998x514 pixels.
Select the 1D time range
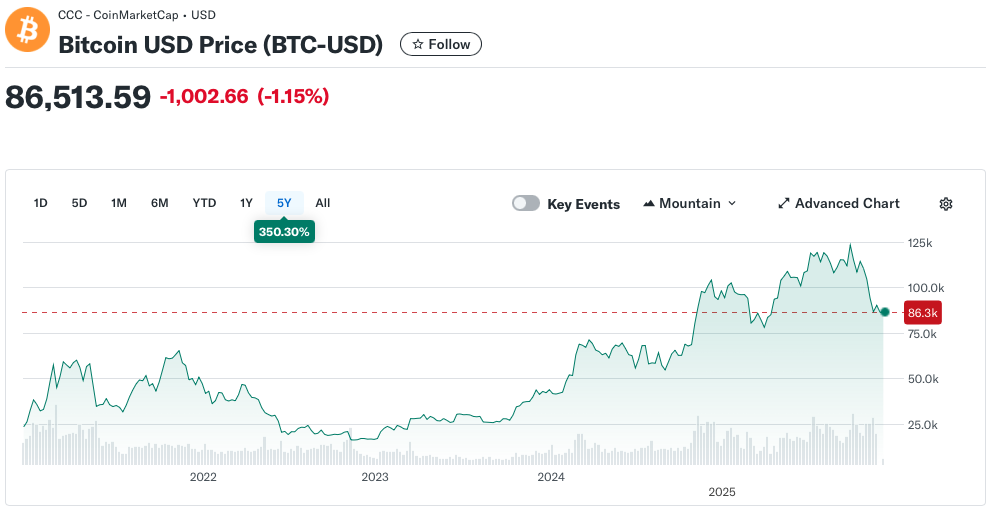41,203
